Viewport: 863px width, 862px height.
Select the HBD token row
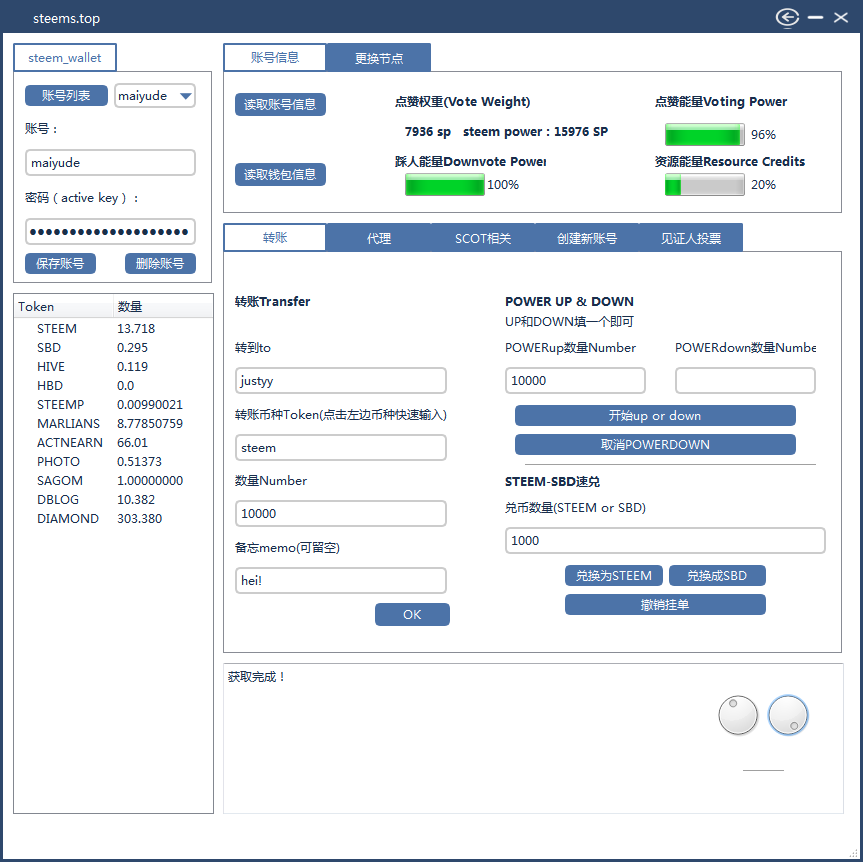[113, 386]
